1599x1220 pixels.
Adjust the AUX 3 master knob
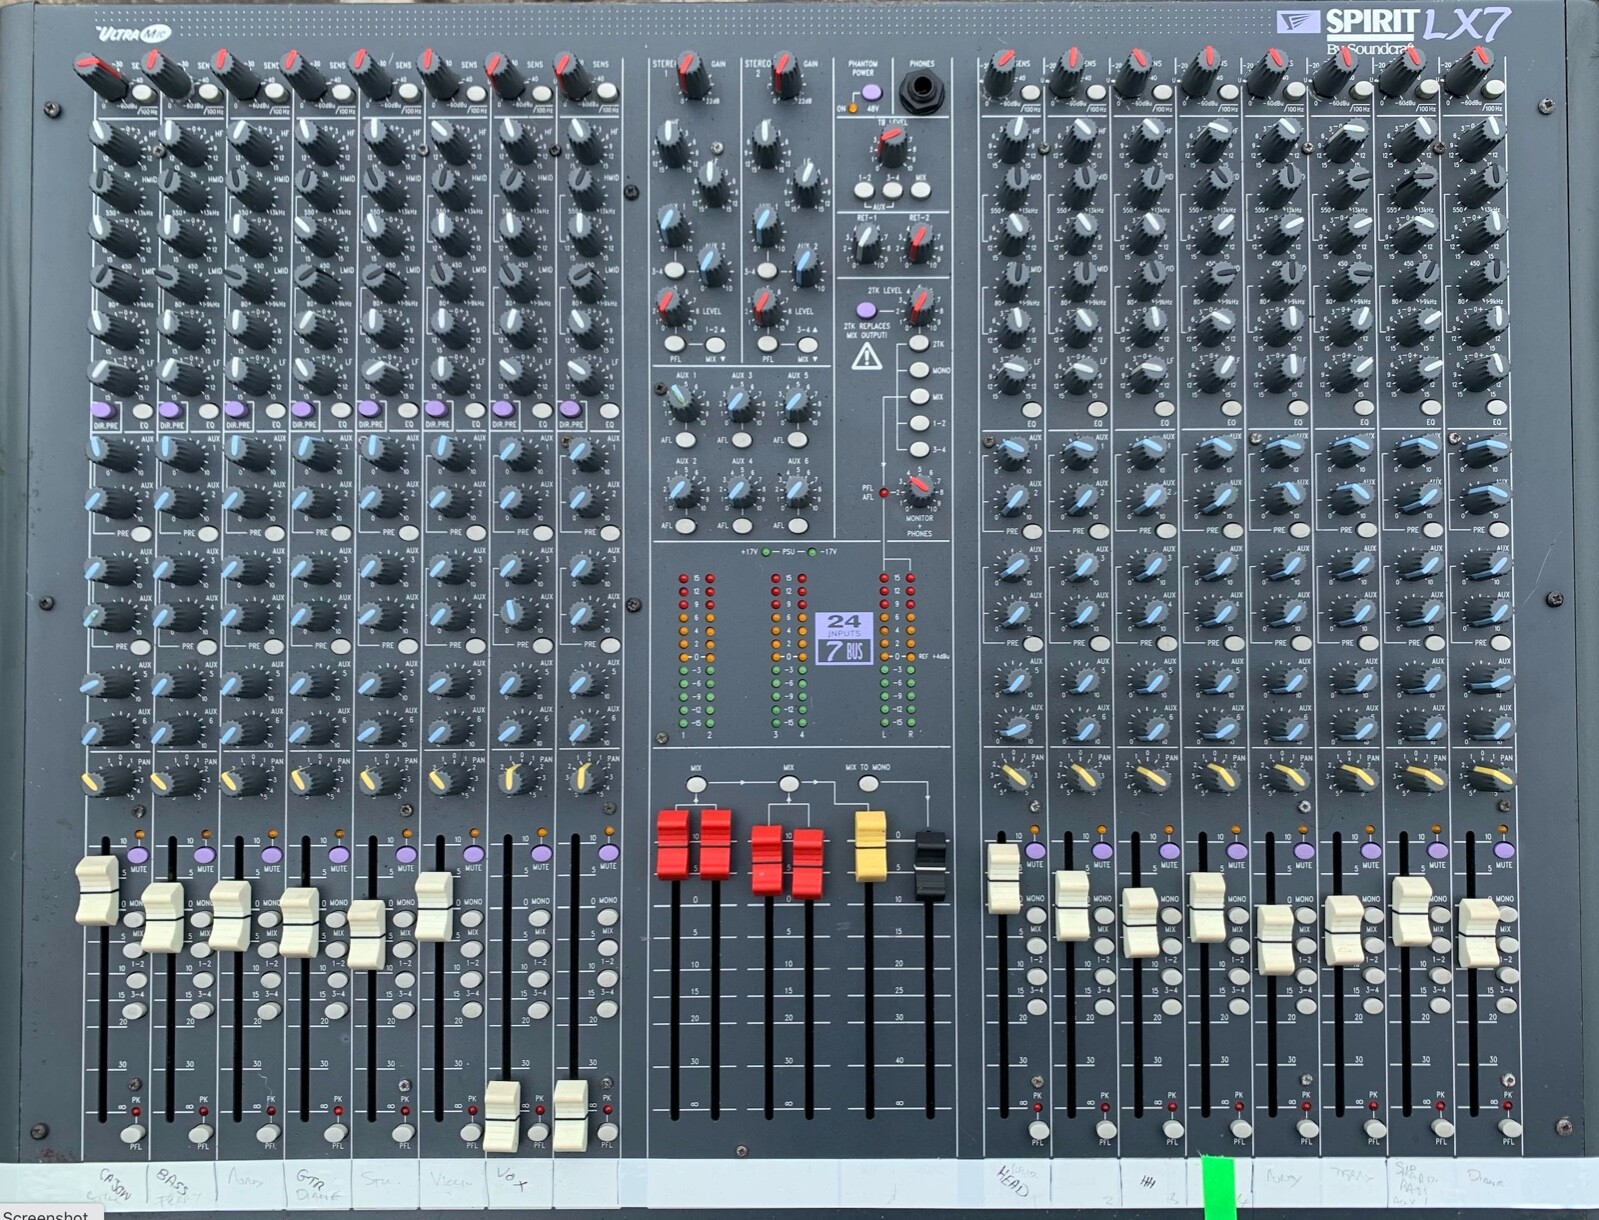pyautogui.click(x=741, y=405)
